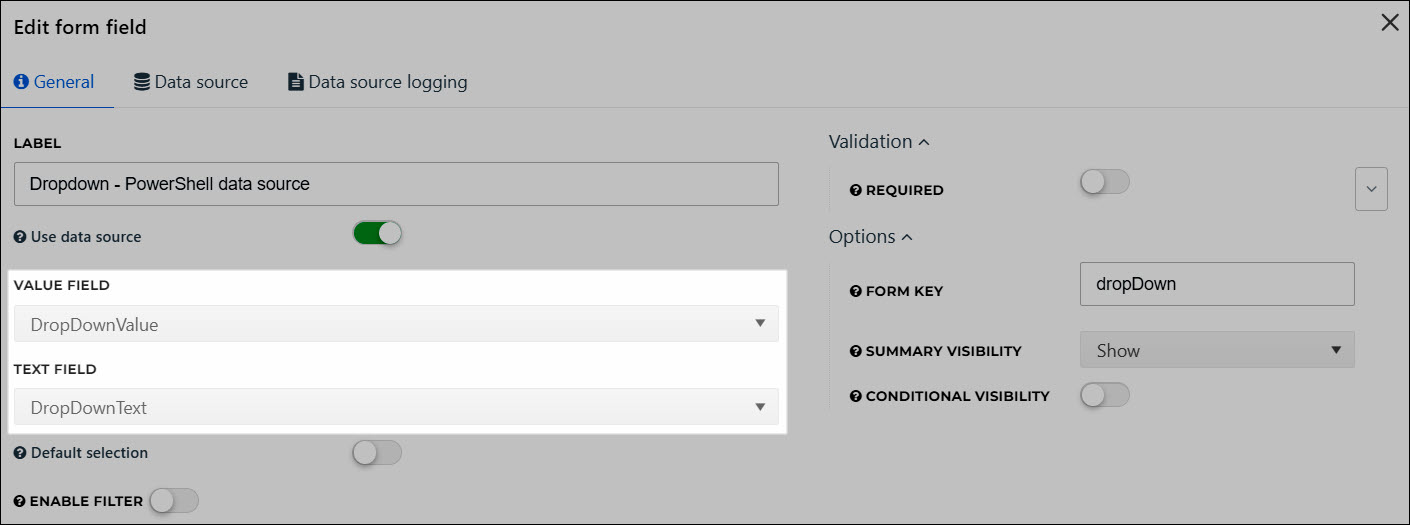The height and width of the screenshot is (525, 1410).
Task: Open the Summary Visibility Show dropdown
Action: pyautogui.click(x=1217, y=350)
